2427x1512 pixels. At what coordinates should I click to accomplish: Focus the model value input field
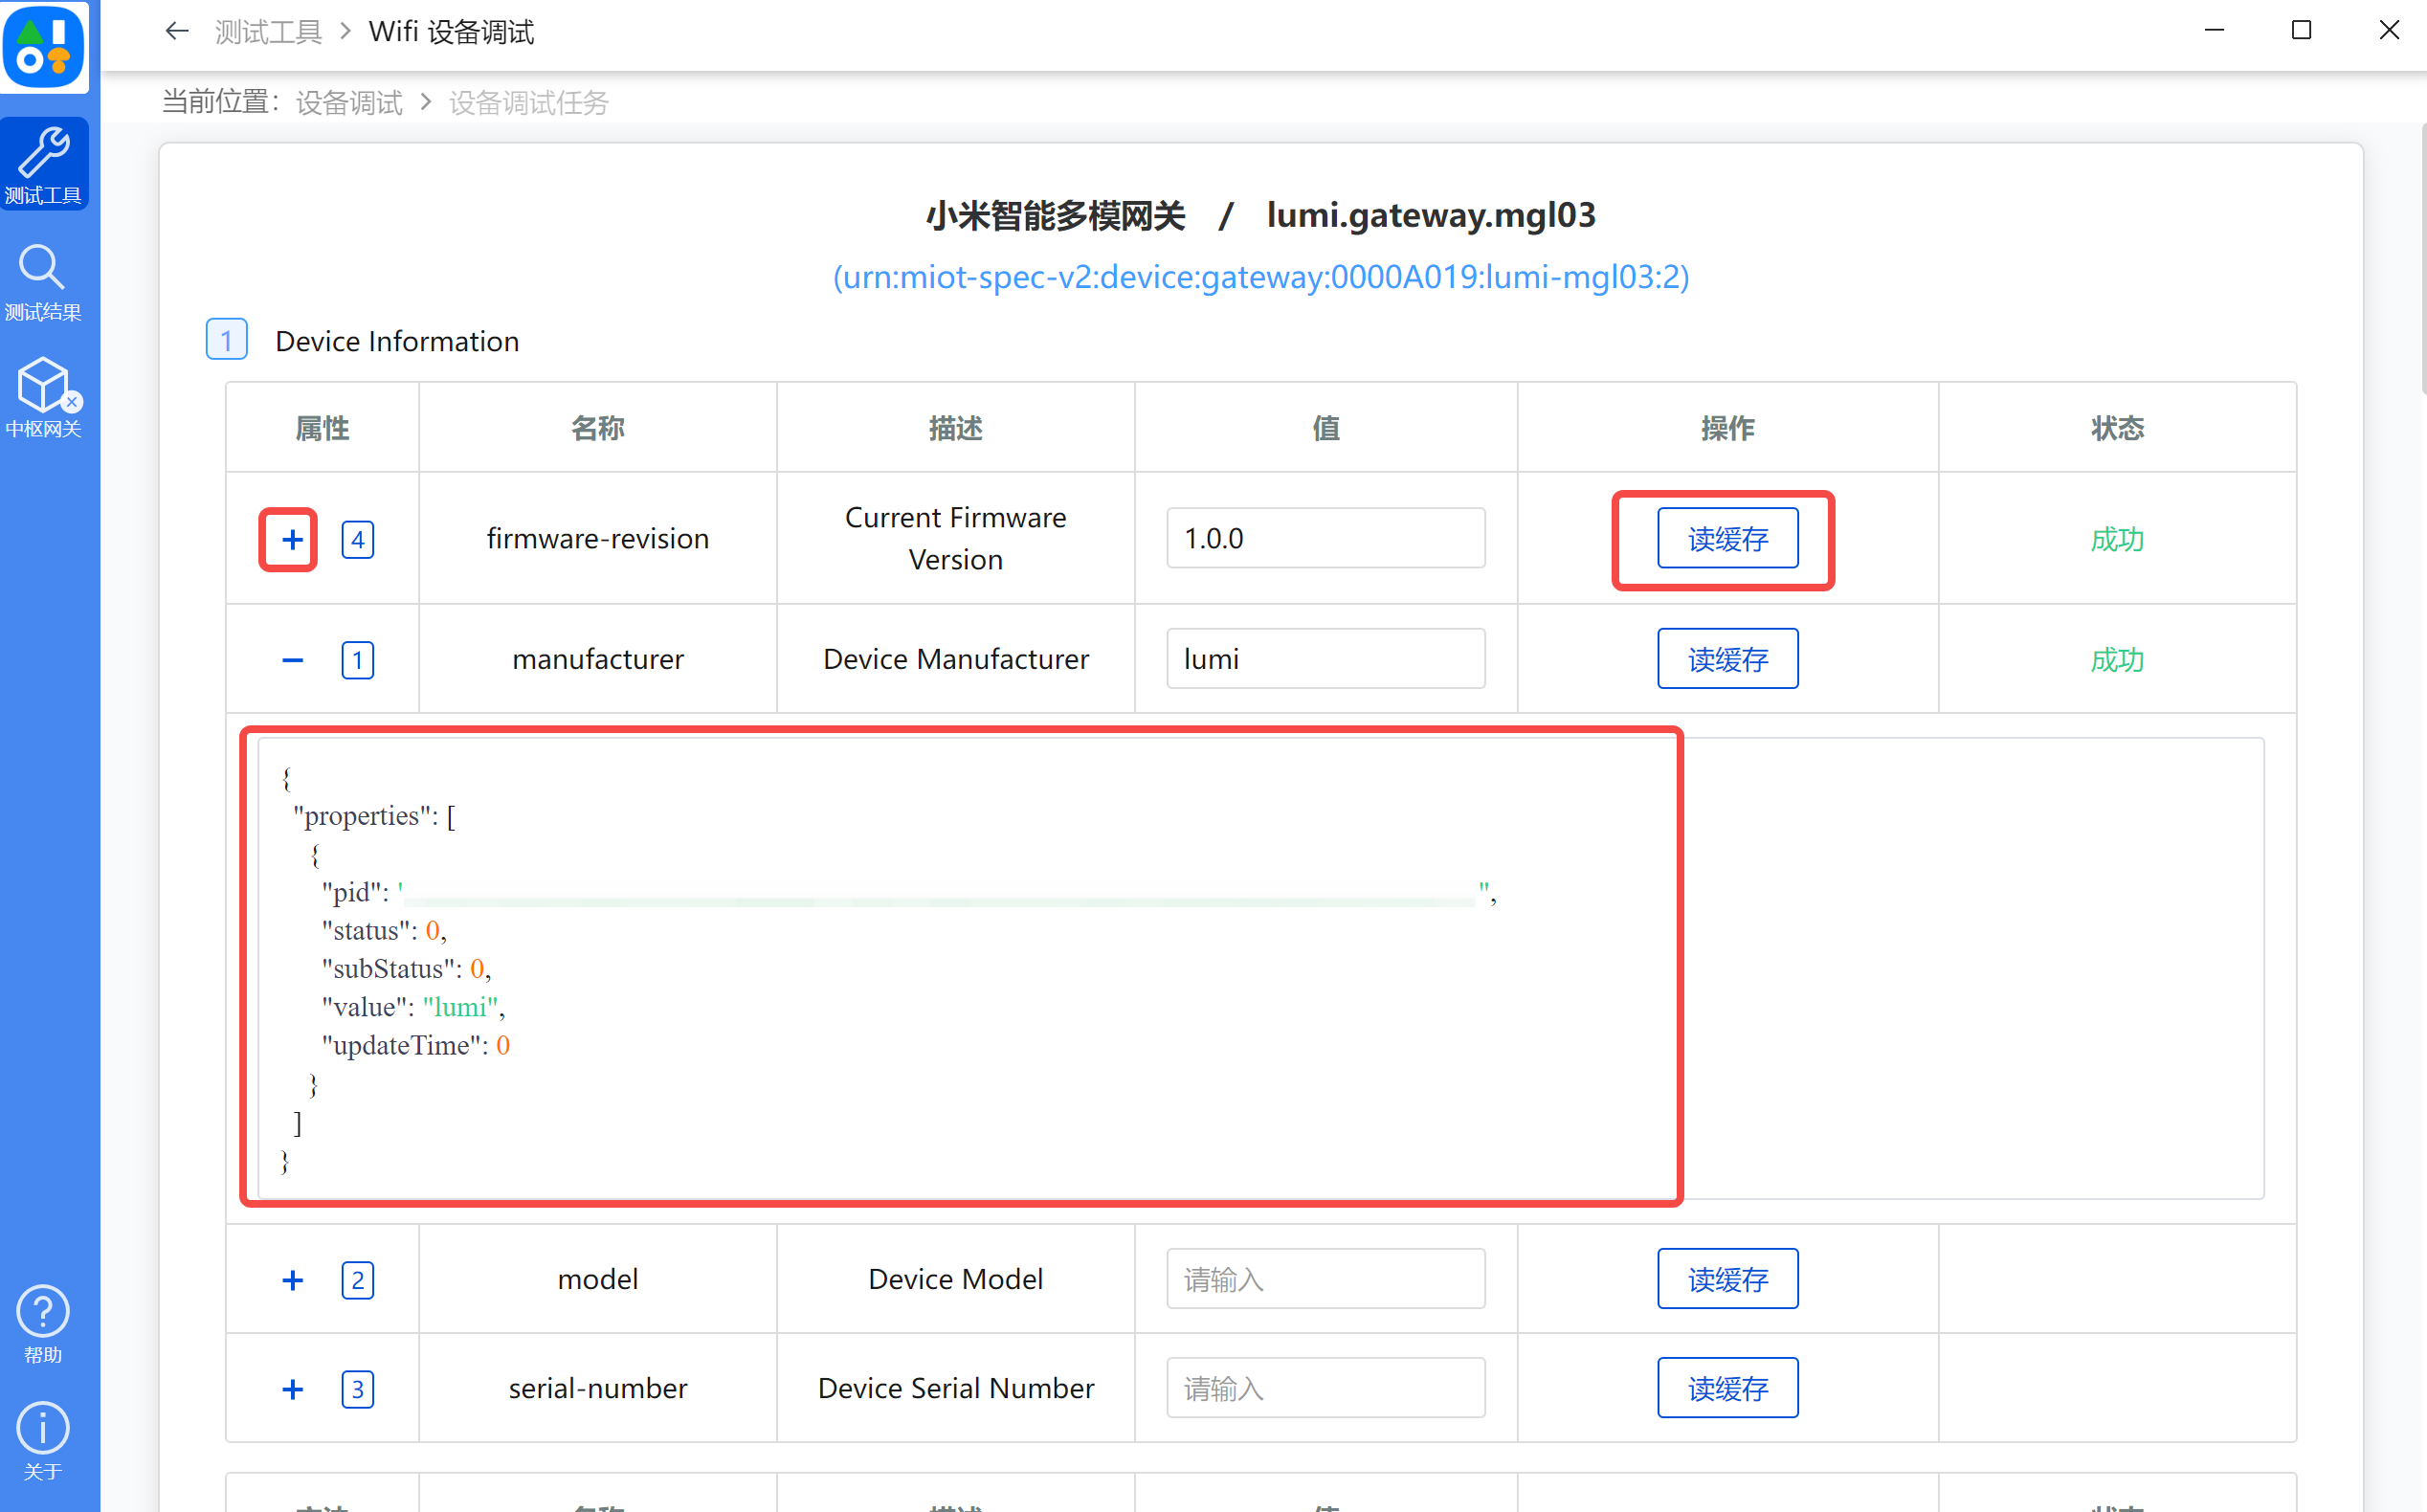1325,1279
